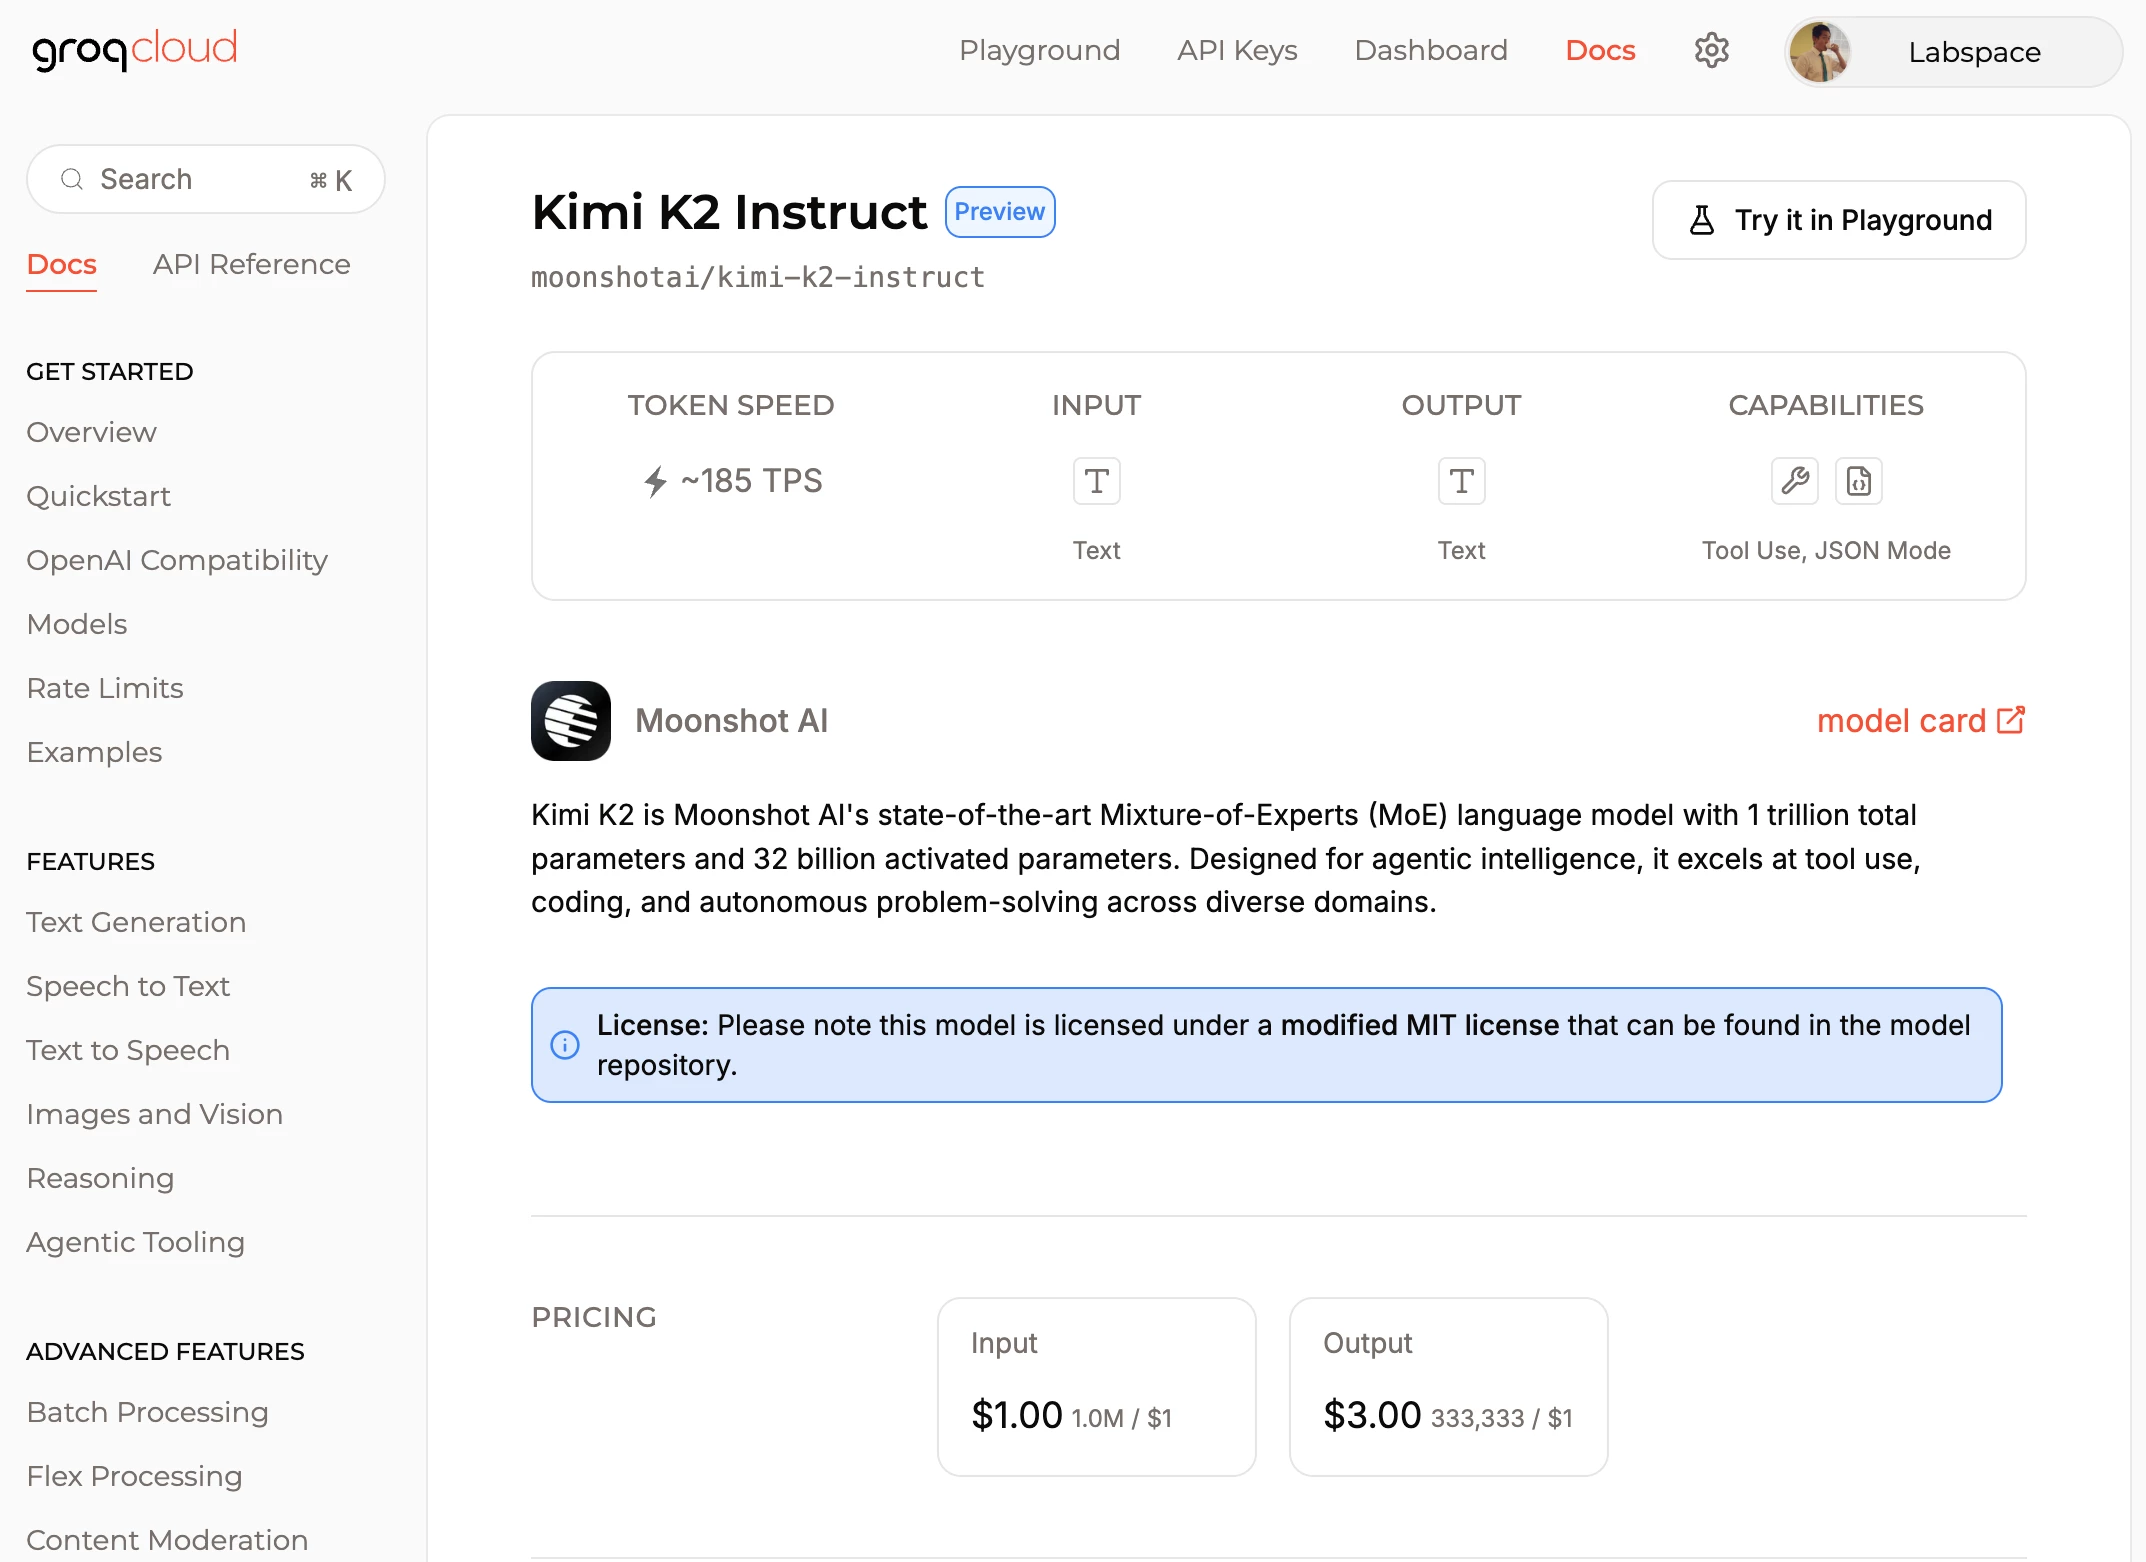Click the flask icon in Try it button
The height and width of the screenshot is (1562, 2146).
[1701, 220]
